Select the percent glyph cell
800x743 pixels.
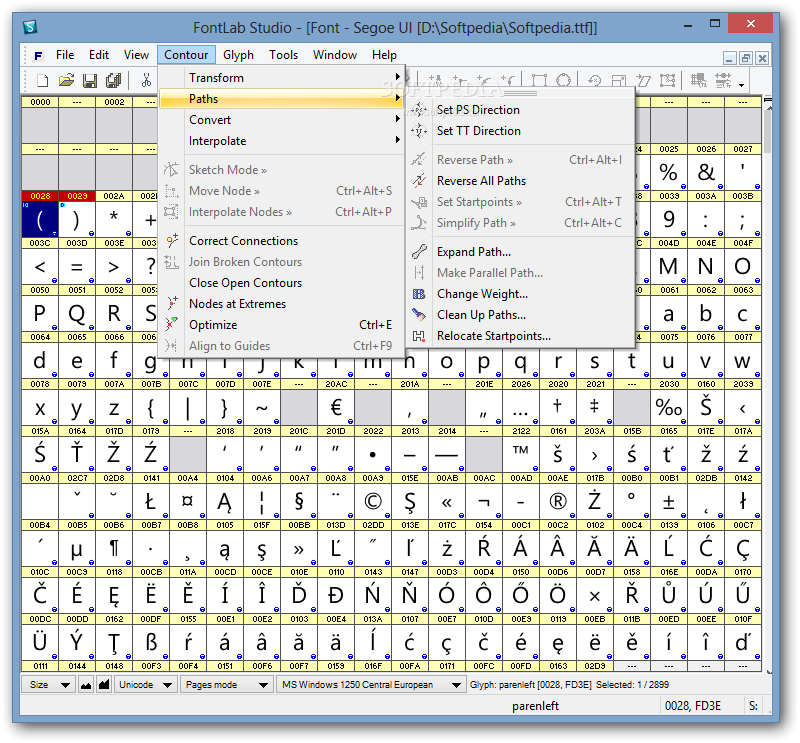669,172
